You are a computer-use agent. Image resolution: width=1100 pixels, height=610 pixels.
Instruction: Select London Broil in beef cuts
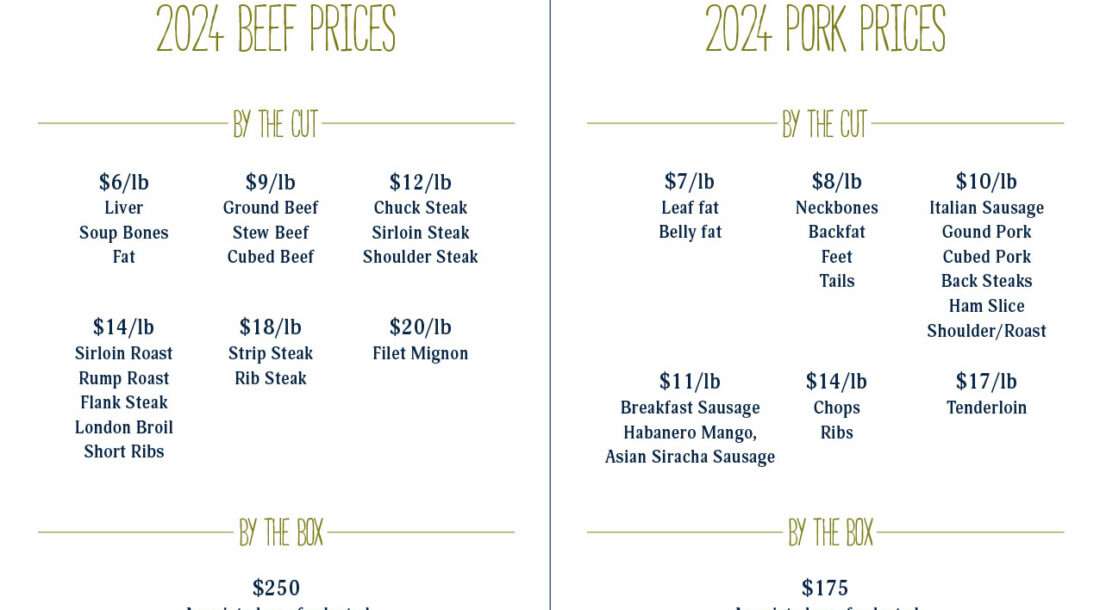click(124, 427)
